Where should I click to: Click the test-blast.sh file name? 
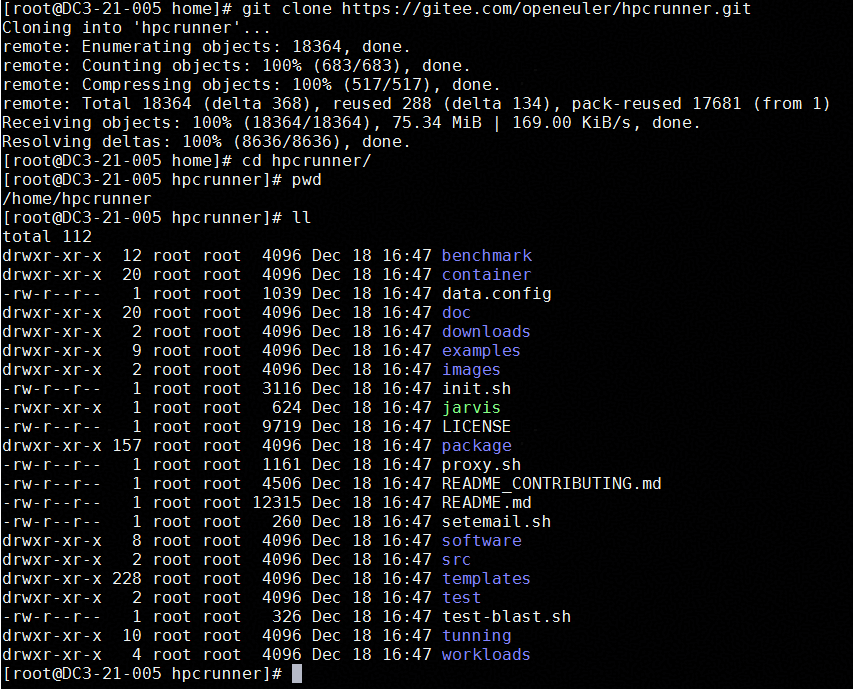pyautogui.click(x=506, y=617)
